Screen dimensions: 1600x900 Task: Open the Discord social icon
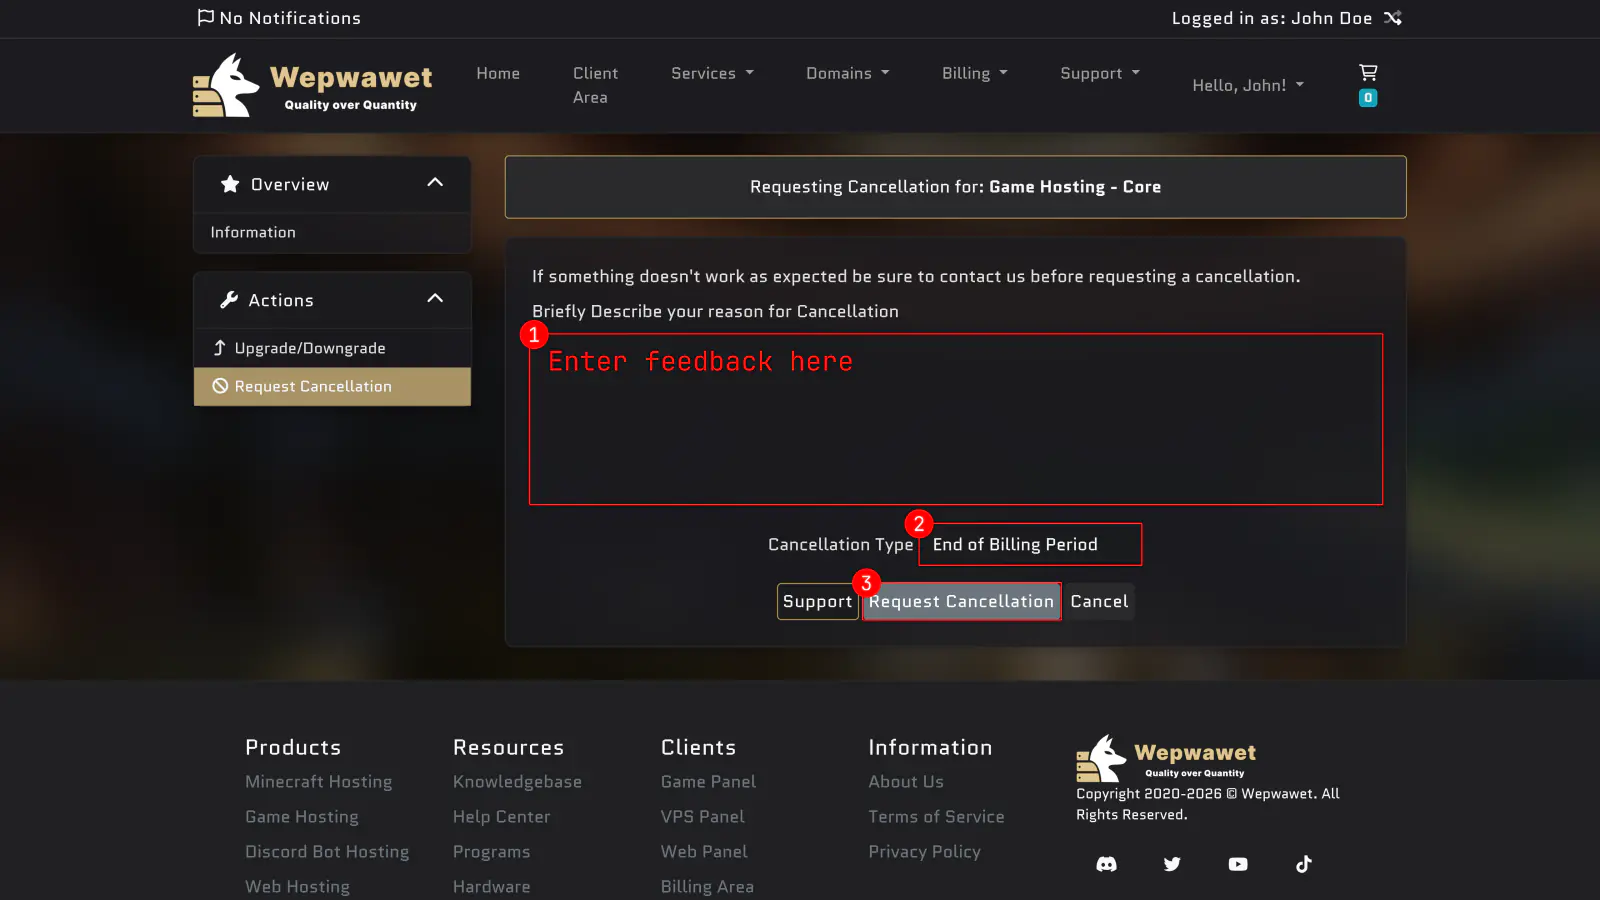pos(1106,864)
